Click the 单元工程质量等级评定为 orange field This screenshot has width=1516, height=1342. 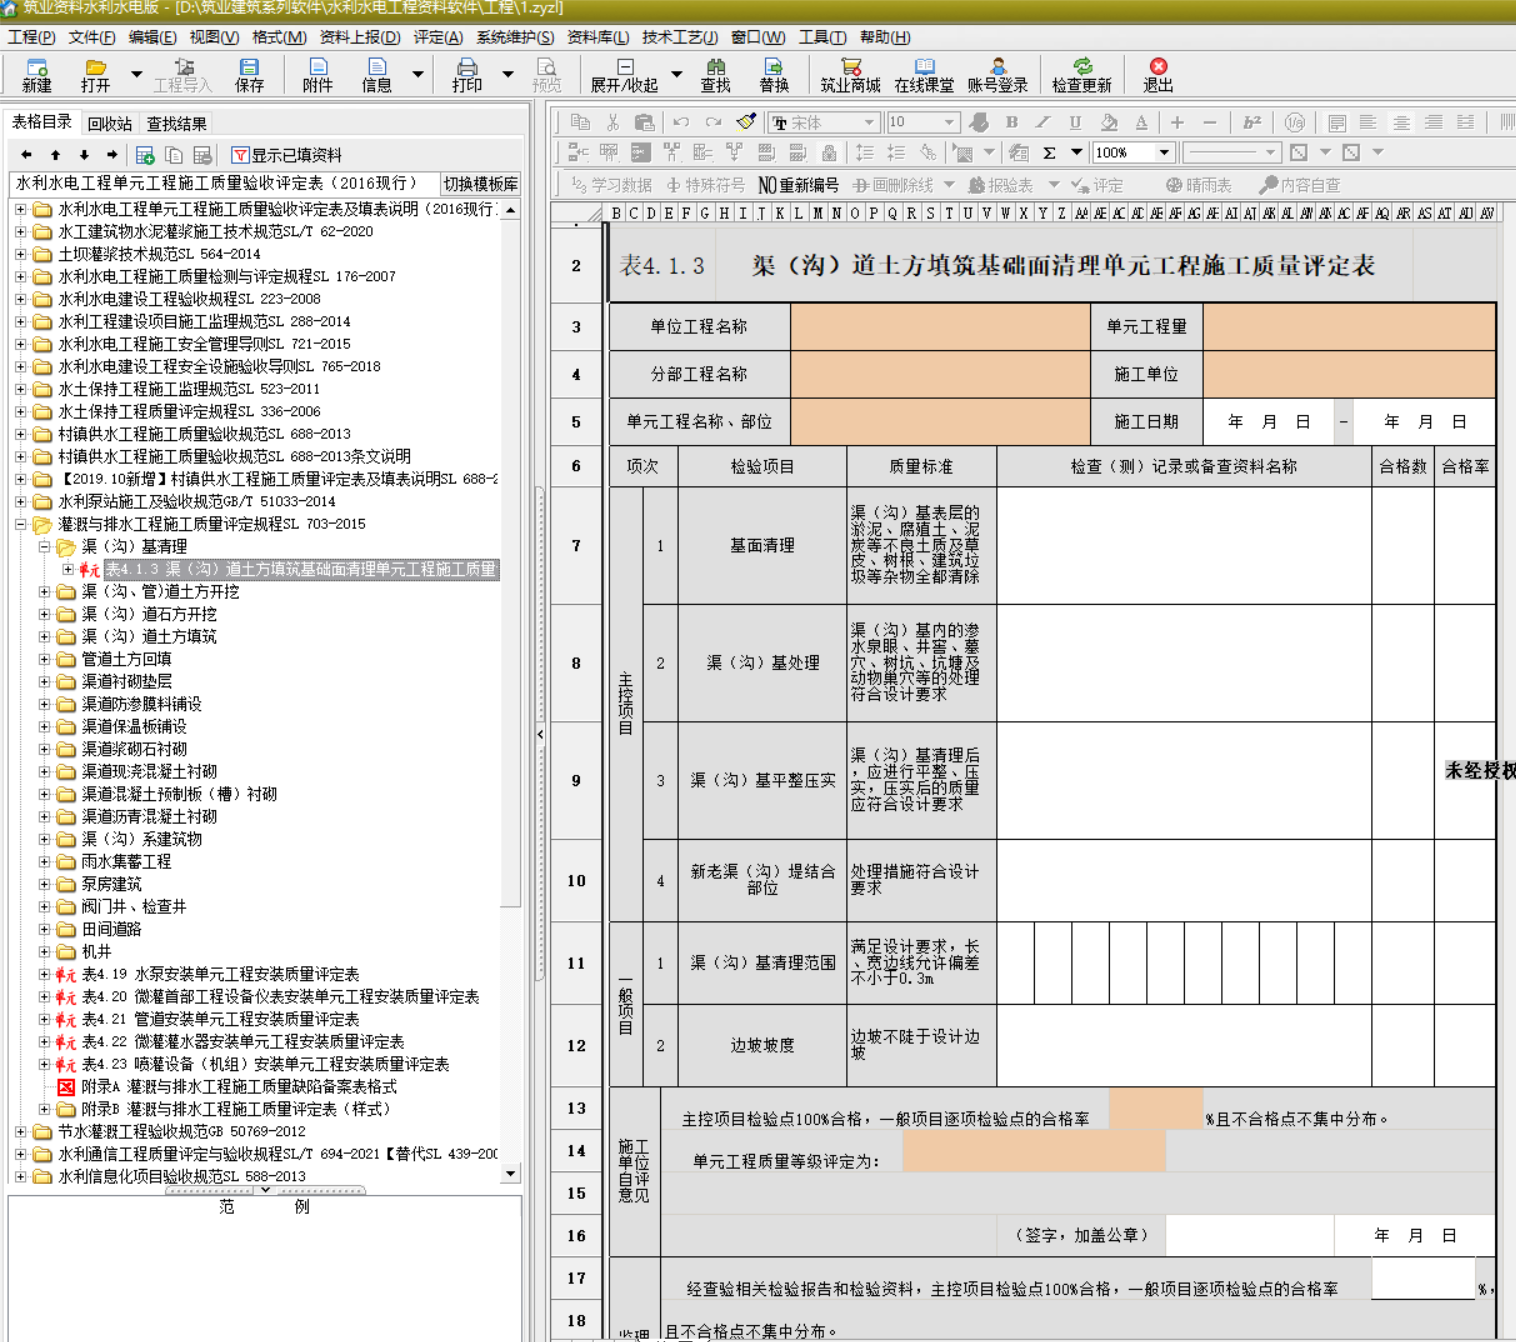point(1034,1150)
